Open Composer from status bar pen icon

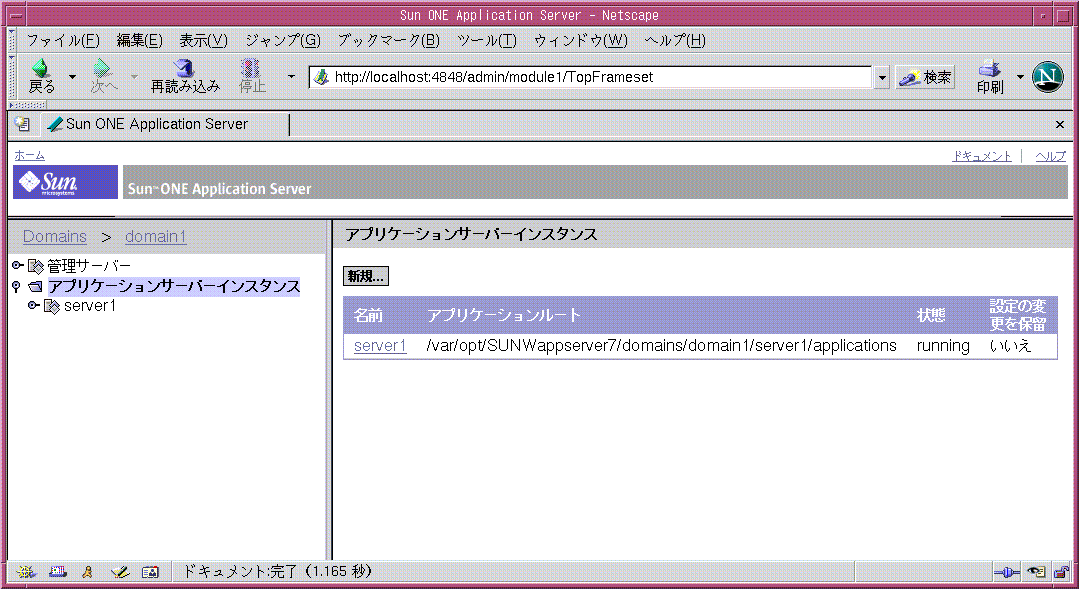(x=120, y=572)
